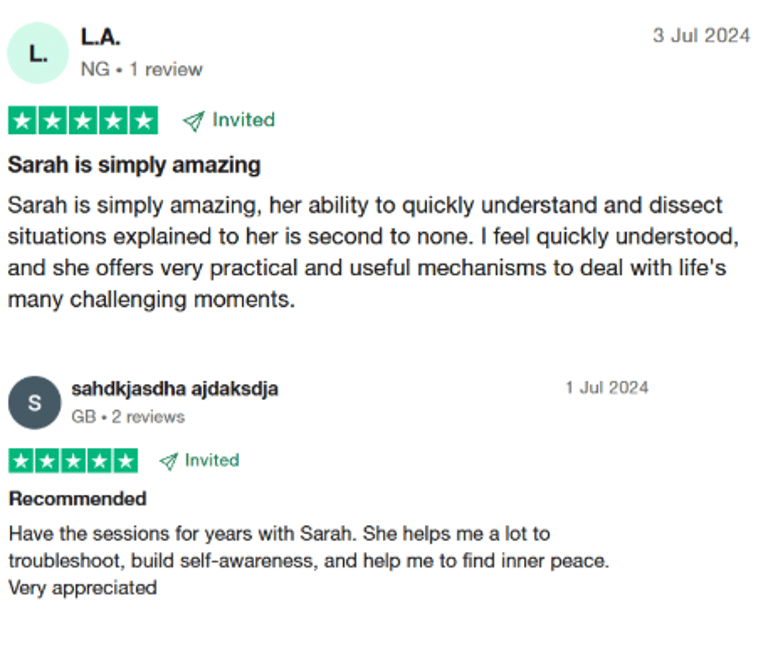Click the paper plane icon in second review
Image resolution: width=768 pixels, height=648 pixels.
pyautogui.click(x=169, y=461)
